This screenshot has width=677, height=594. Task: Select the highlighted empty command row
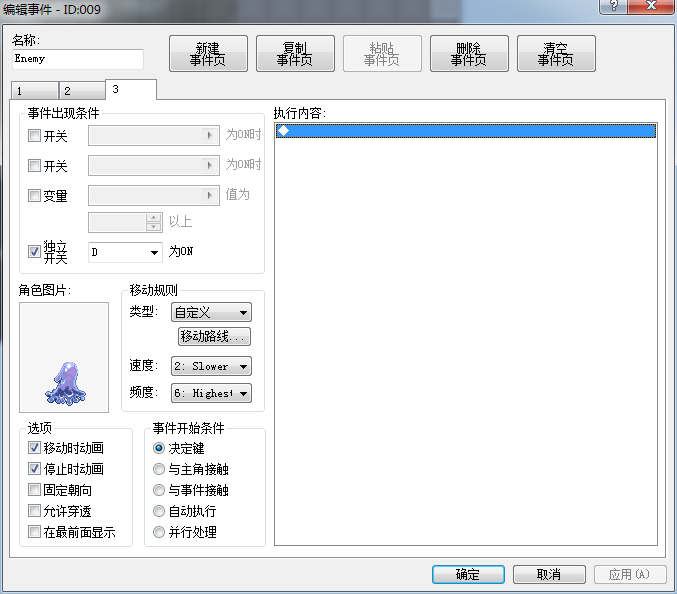point(466,131)
